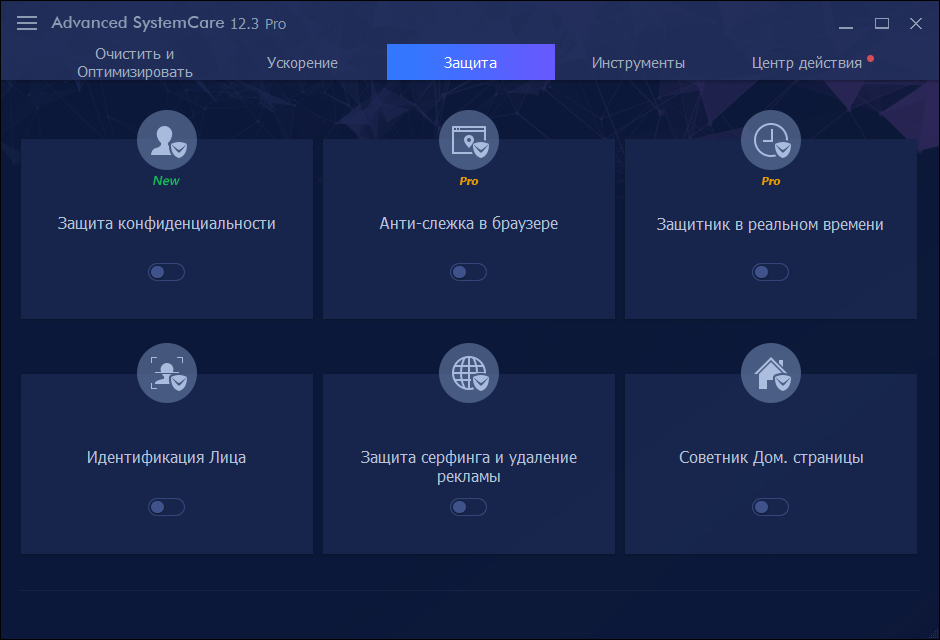Click the clock icon above Защитник в реальном времени
This screenshot has height=640, width=940.
click(770, 140)
